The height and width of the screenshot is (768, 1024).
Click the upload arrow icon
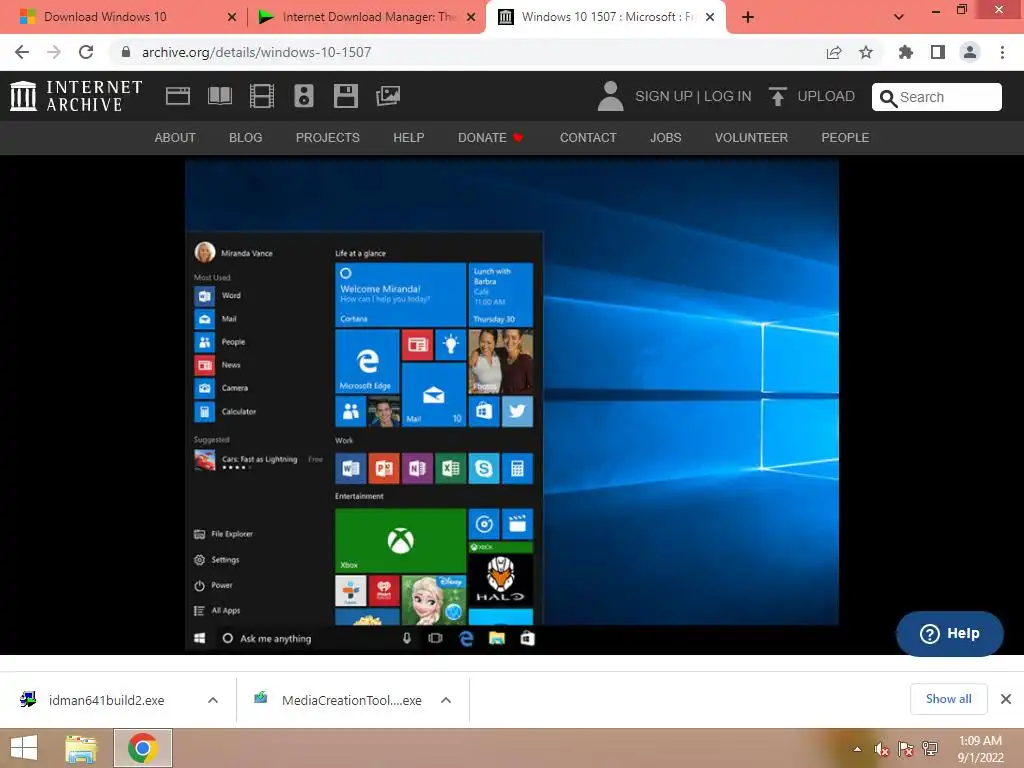tap(777, 96)
